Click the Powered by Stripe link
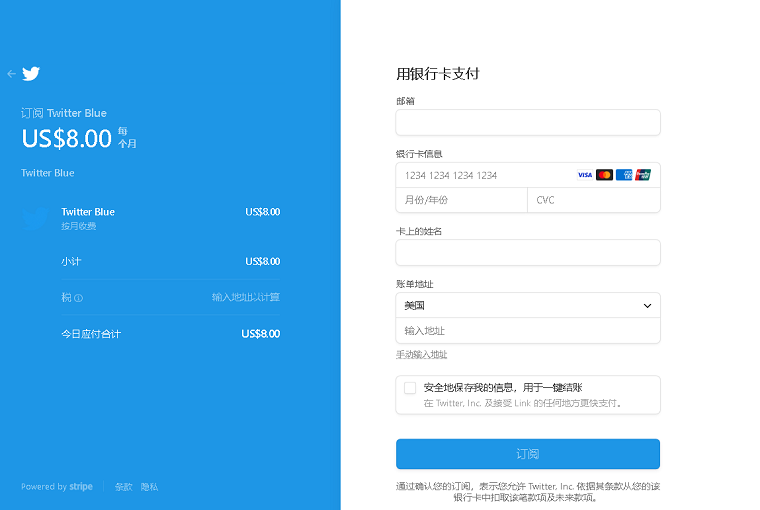The width and height of the screenshot is (760, 510). click(57, 487)
